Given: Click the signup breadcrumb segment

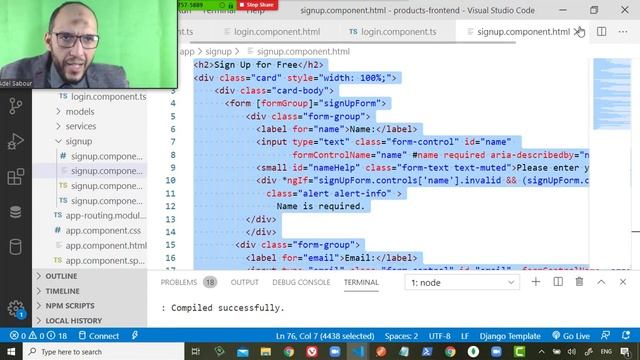Looking at the screenshot, I should coord(218,51).
